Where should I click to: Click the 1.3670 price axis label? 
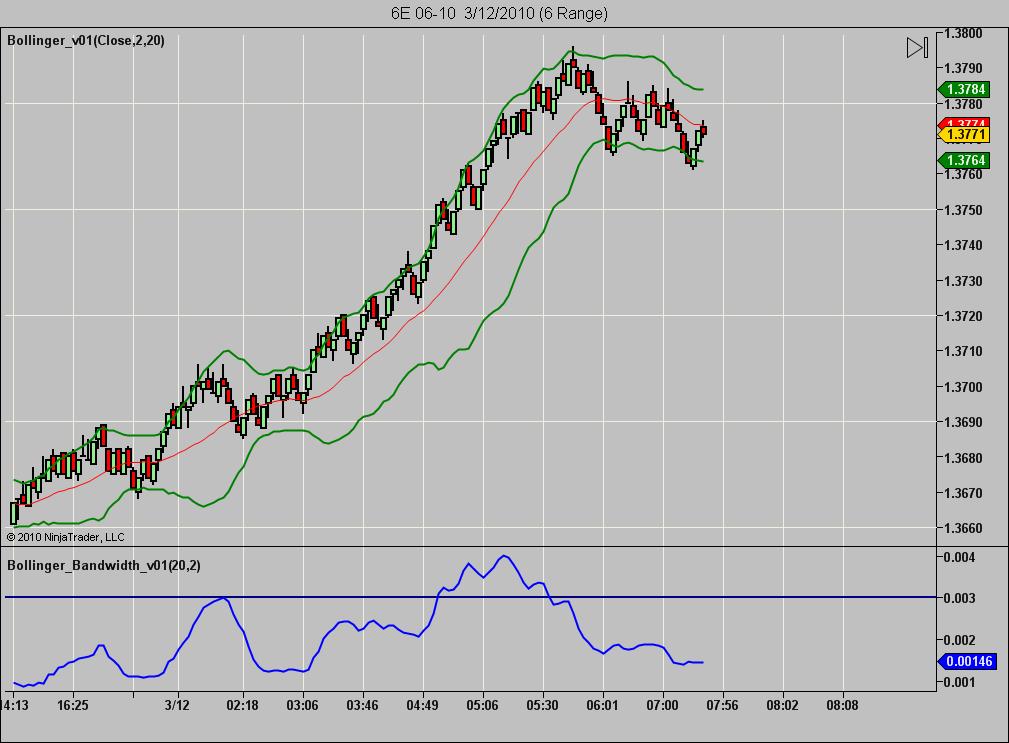(x=963, y=493)
